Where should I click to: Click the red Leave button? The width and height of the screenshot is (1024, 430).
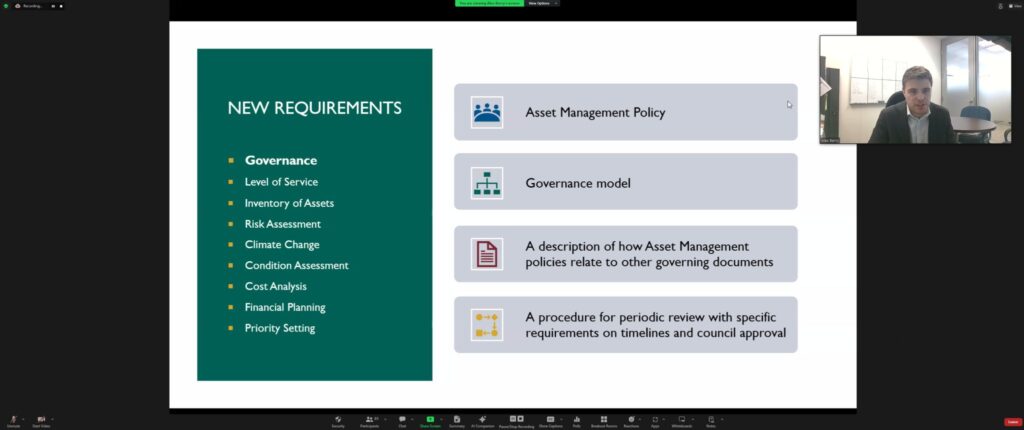pyautogui.click(x=1012, y=422)
